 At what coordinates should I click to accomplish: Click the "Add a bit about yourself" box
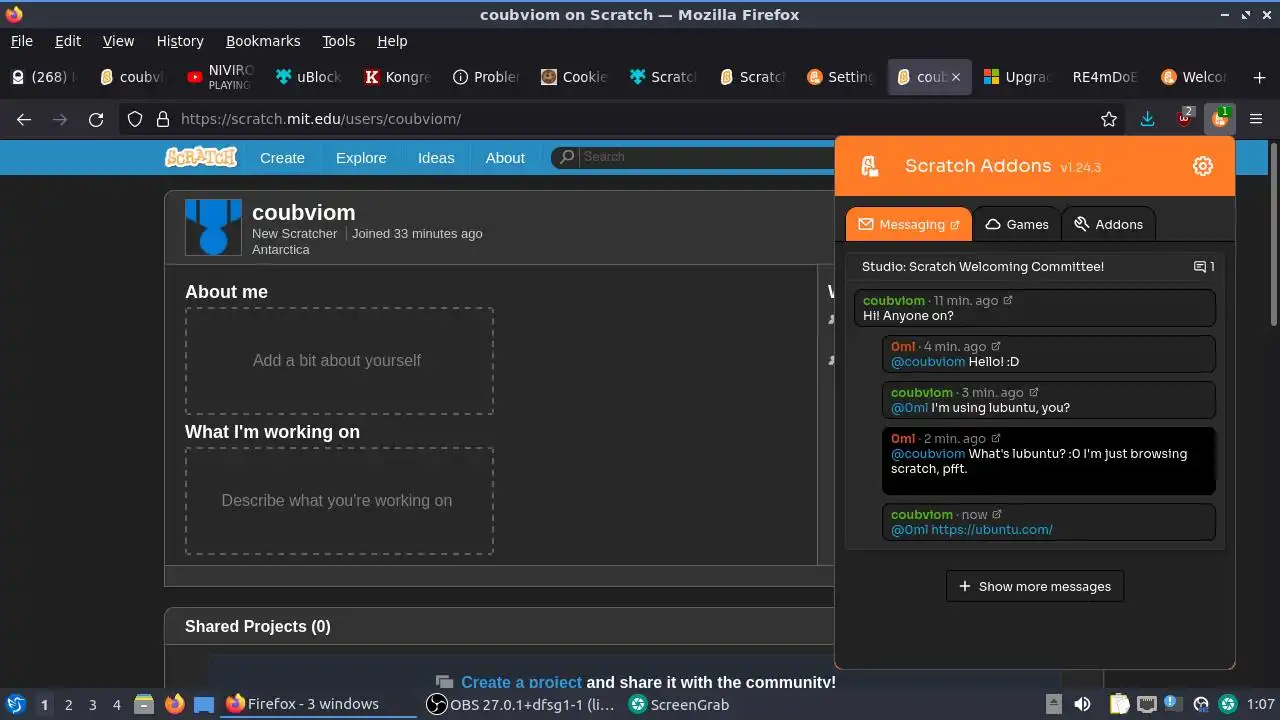click(x=339, y=360)
